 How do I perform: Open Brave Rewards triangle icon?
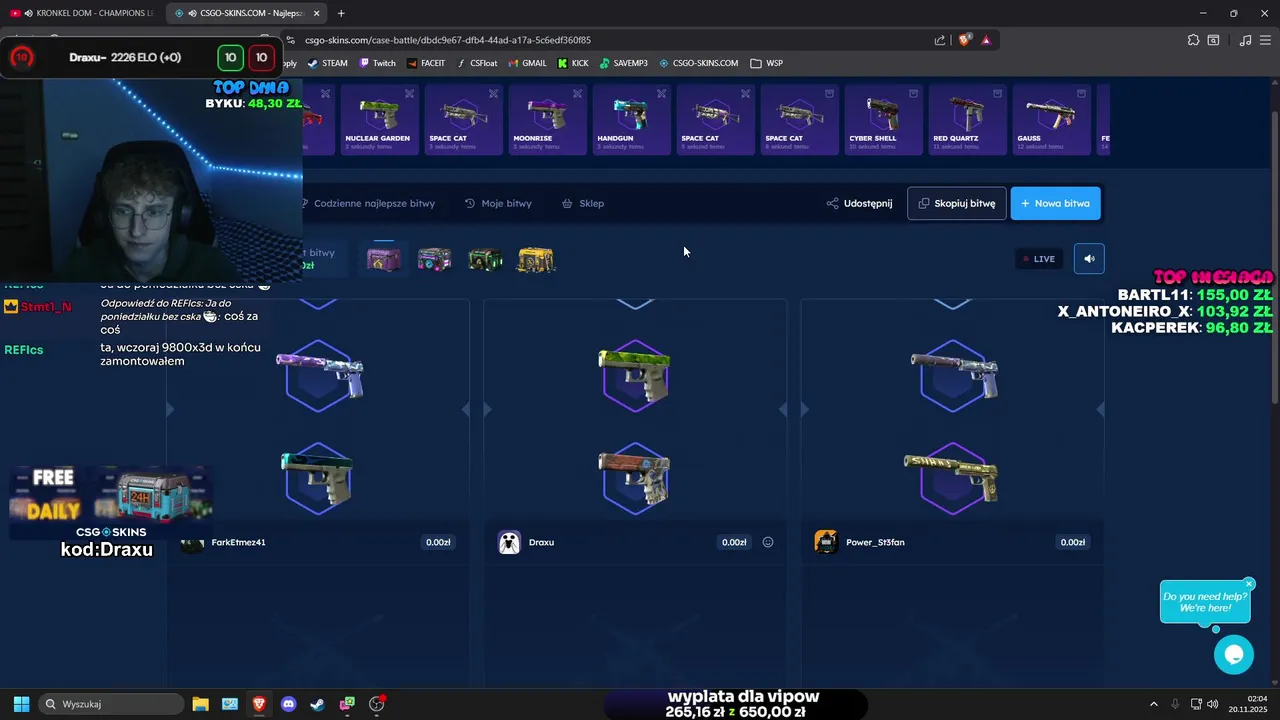[x=986, y=40]
